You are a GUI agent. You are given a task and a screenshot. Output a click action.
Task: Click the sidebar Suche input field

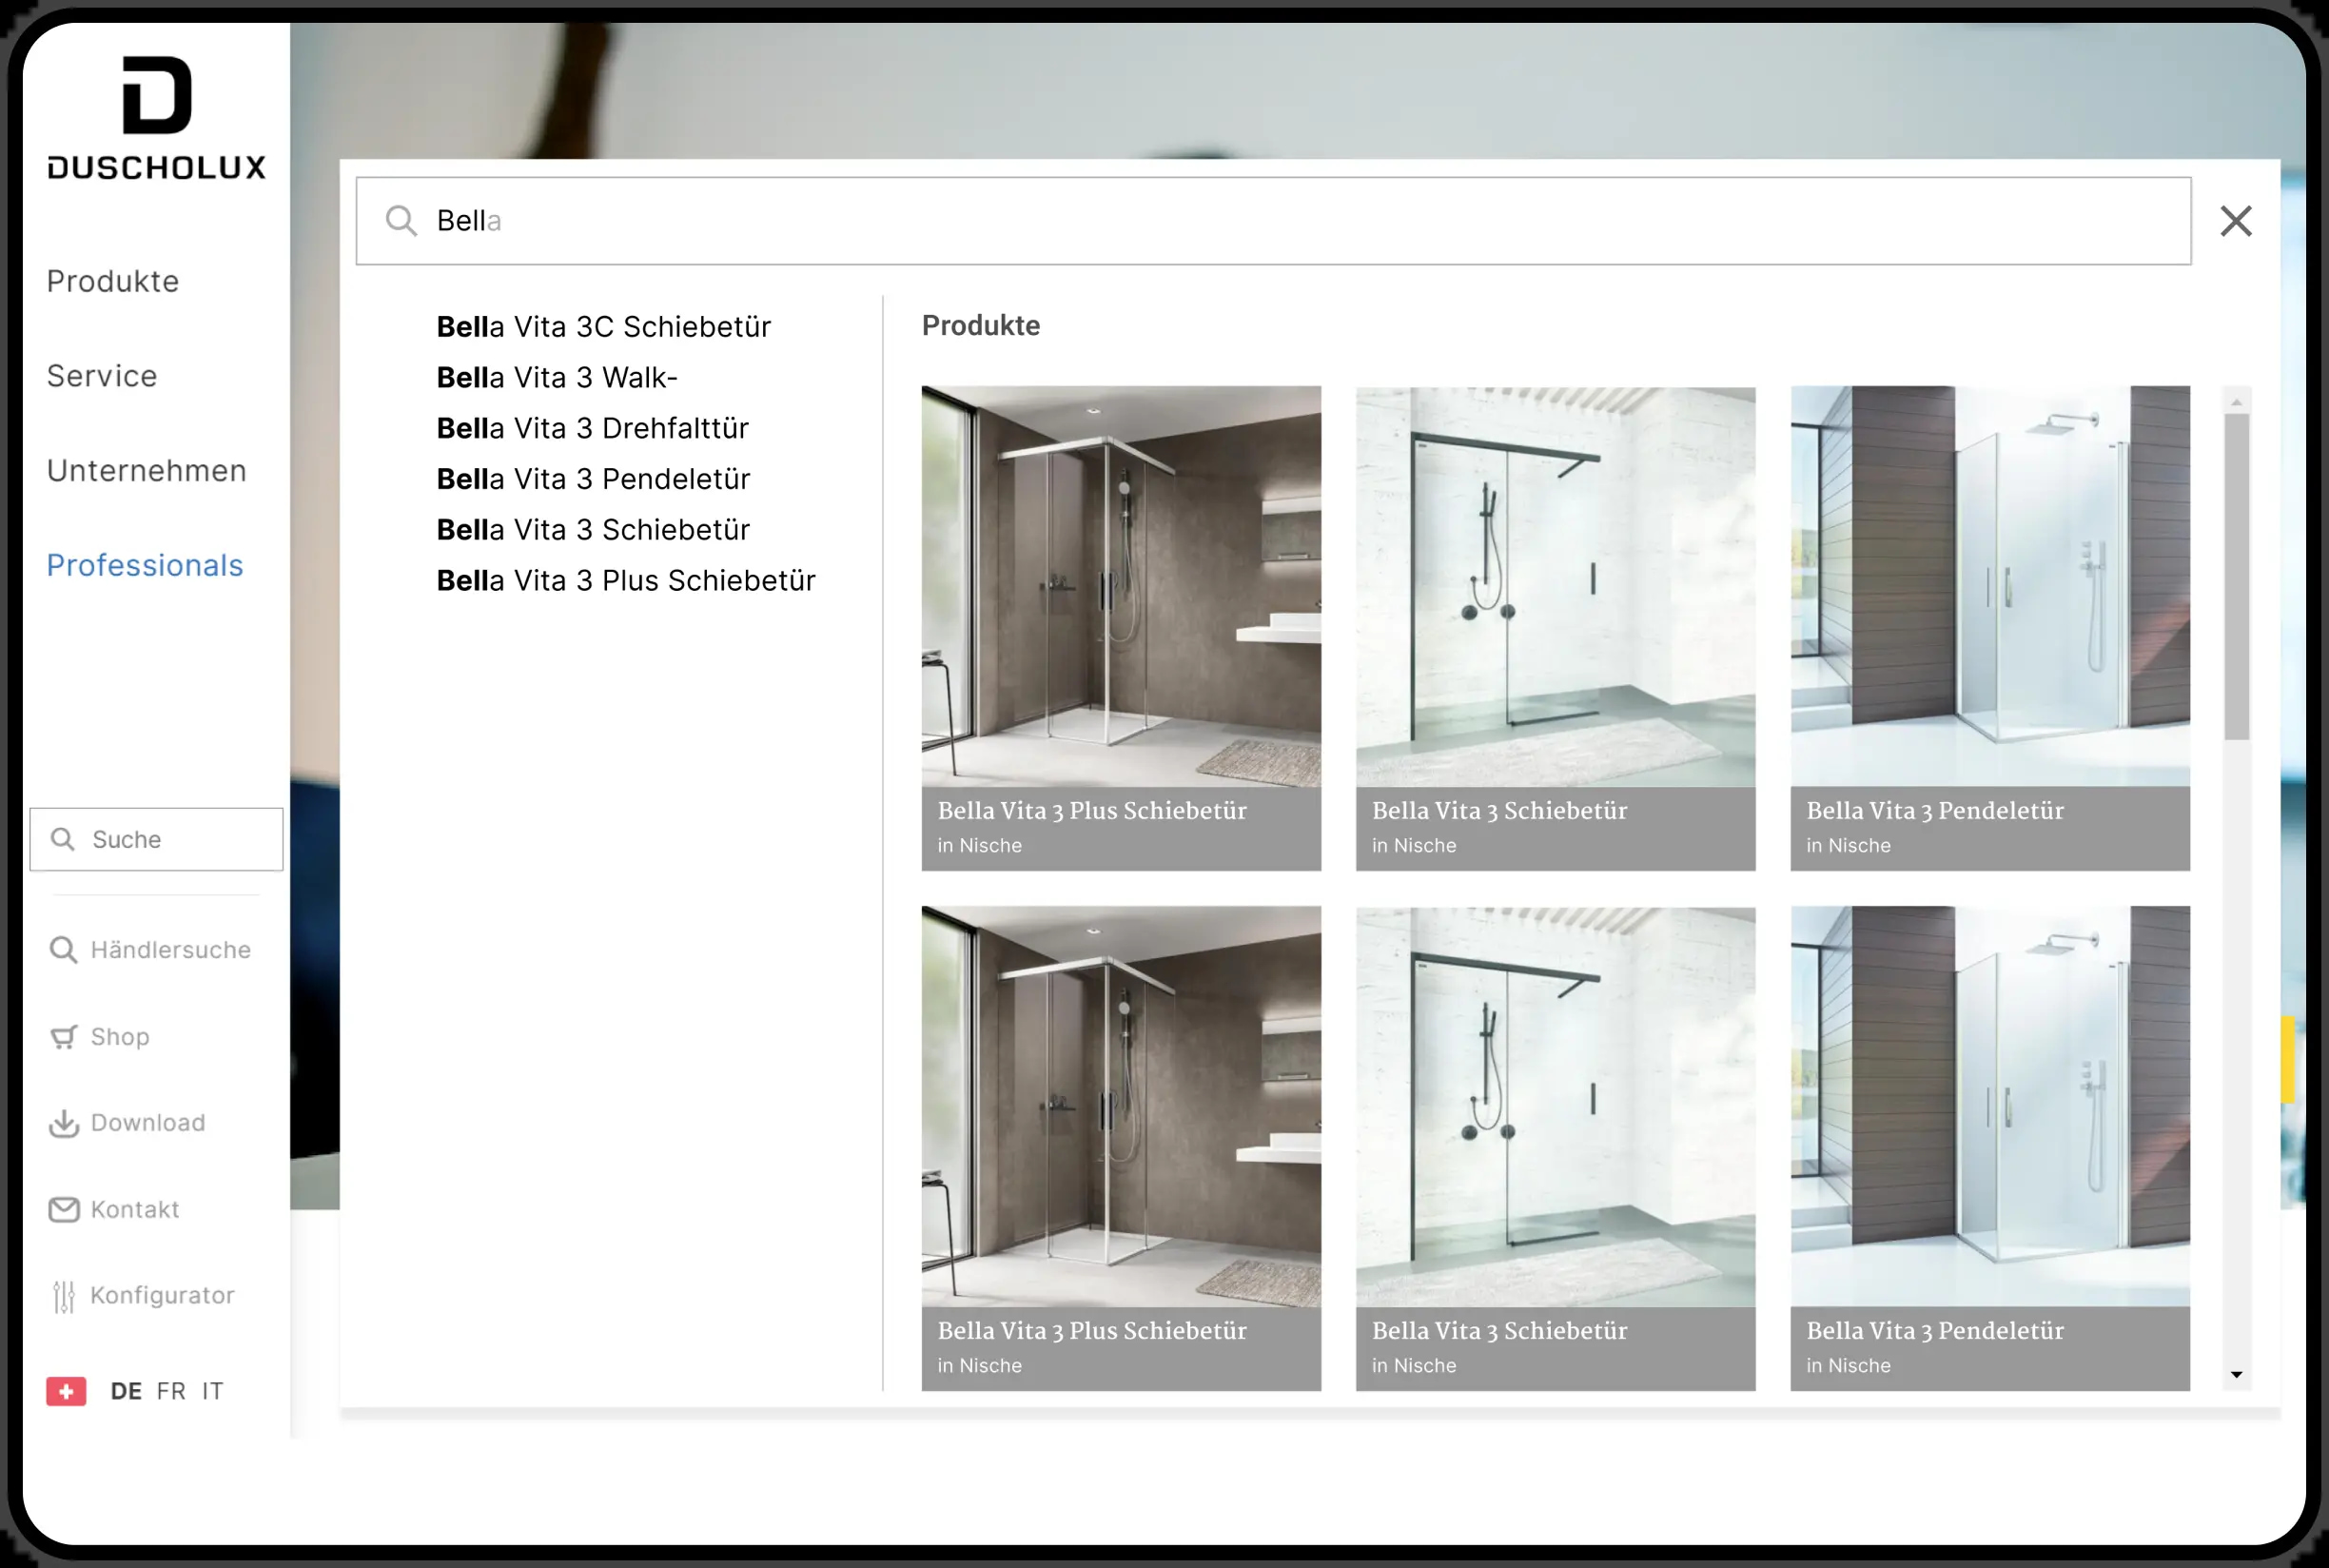coord(157,839)
